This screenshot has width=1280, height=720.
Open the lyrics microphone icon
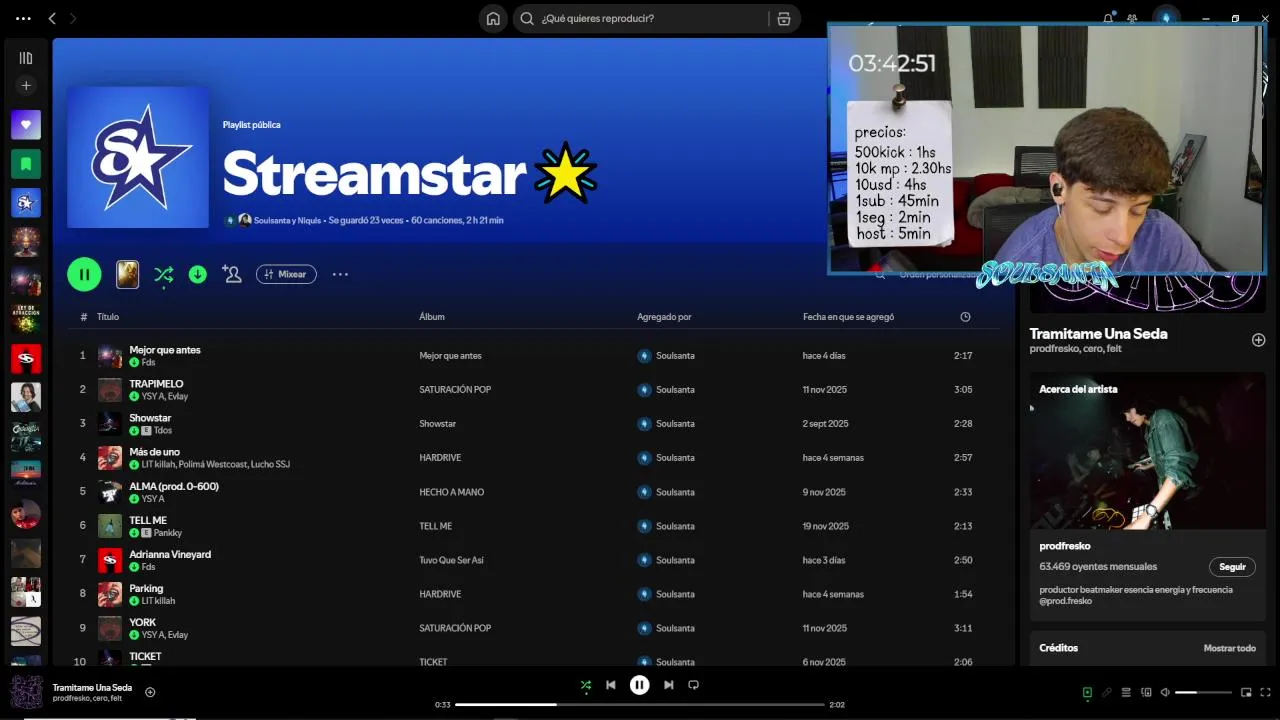(1107, 692)
